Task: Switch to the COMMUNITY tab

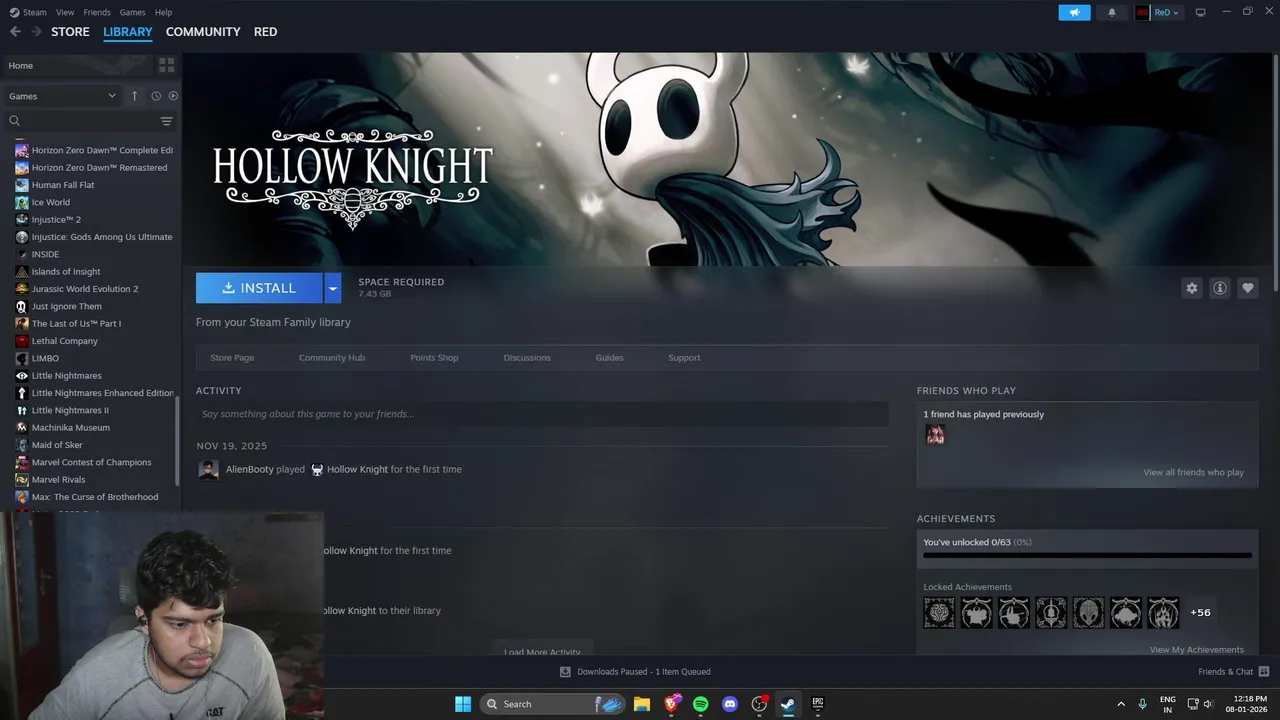Action: pyautogui.click(x=203, y=32)
